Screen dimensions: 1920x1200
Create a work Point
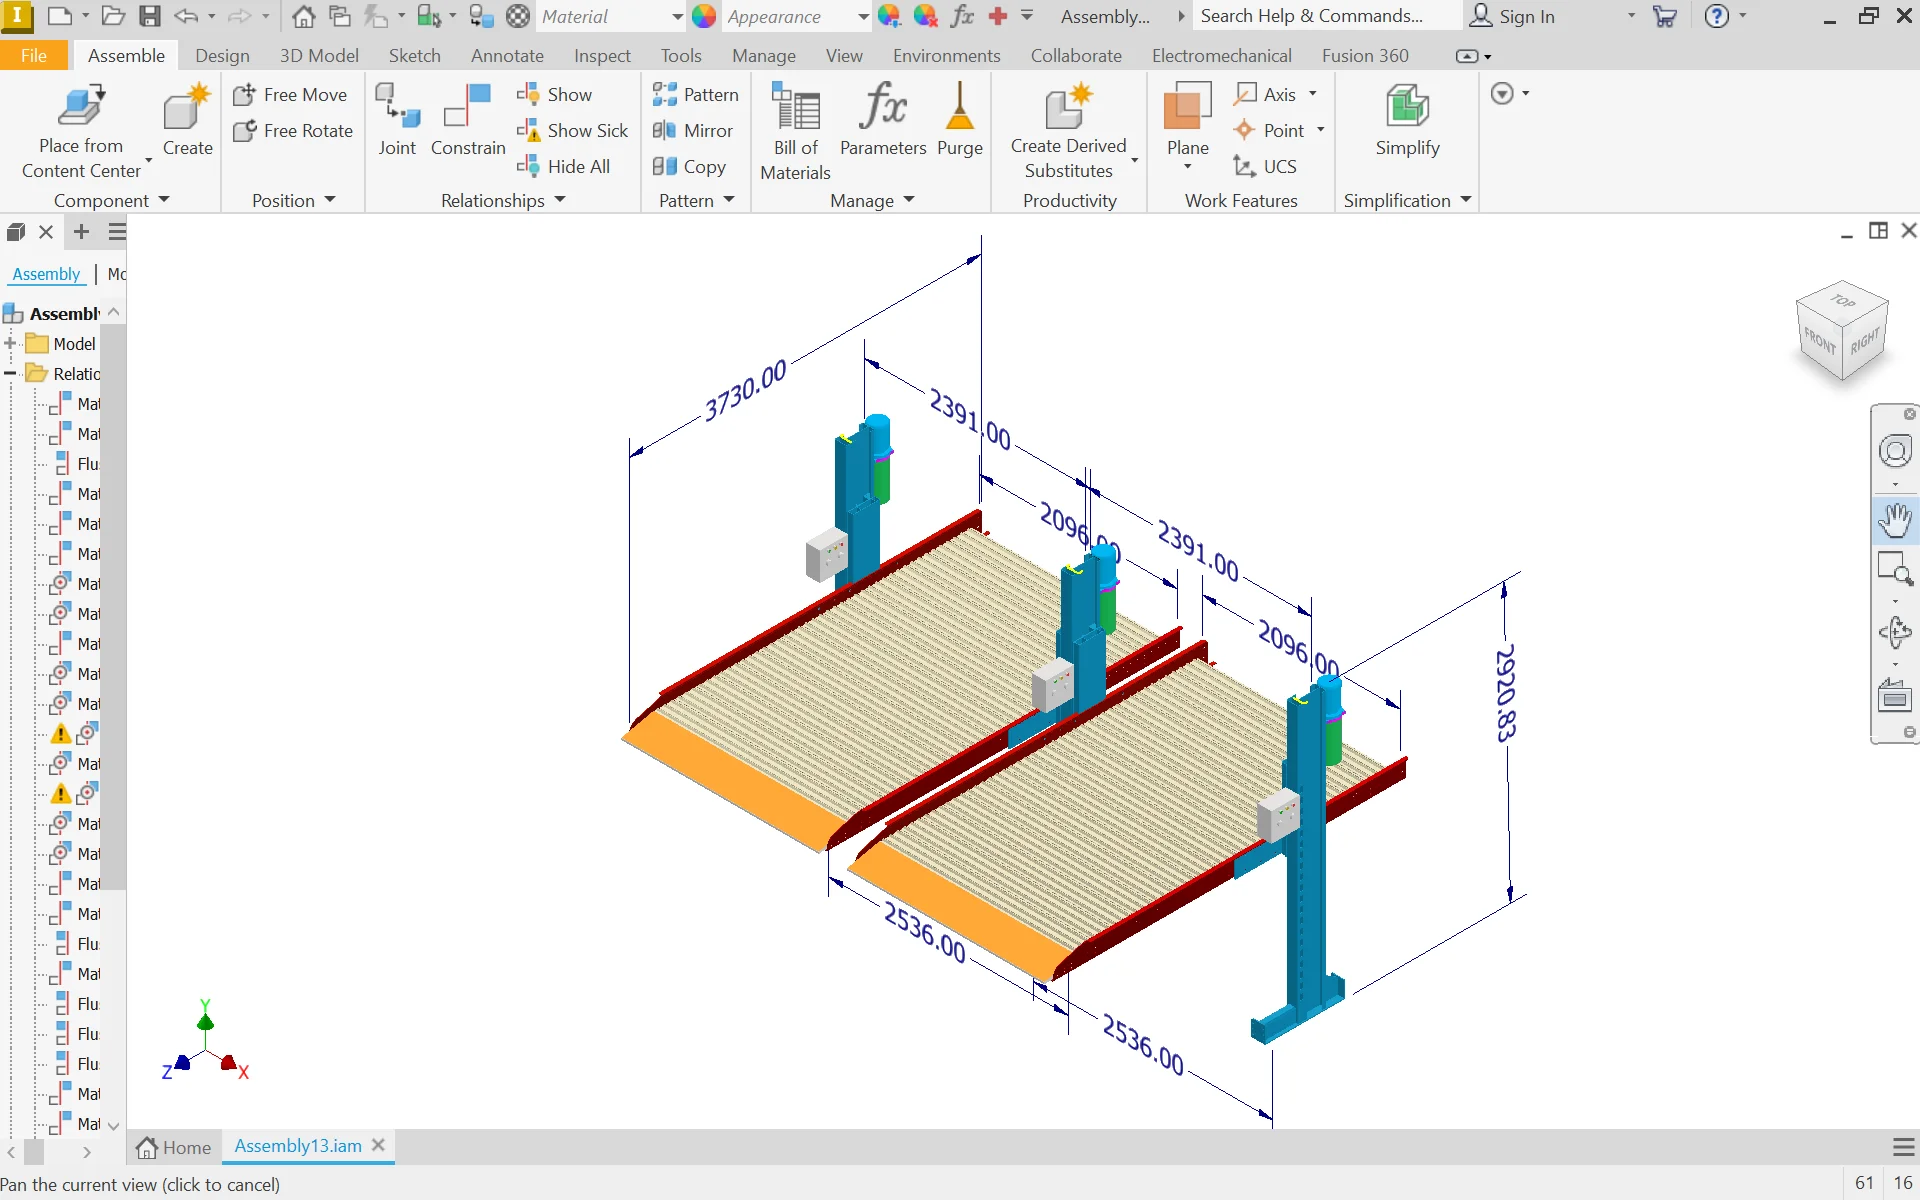tap(1268, 130)
